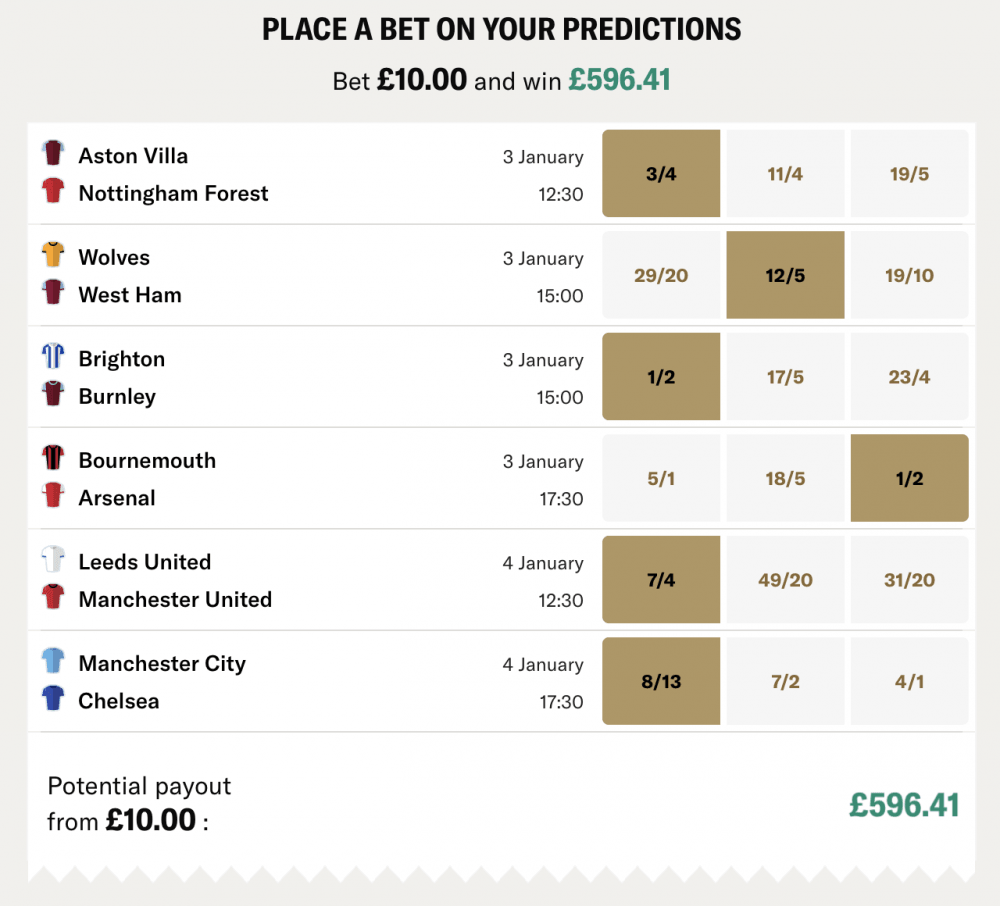Select the Burnley jersey icon

point(53,396)
